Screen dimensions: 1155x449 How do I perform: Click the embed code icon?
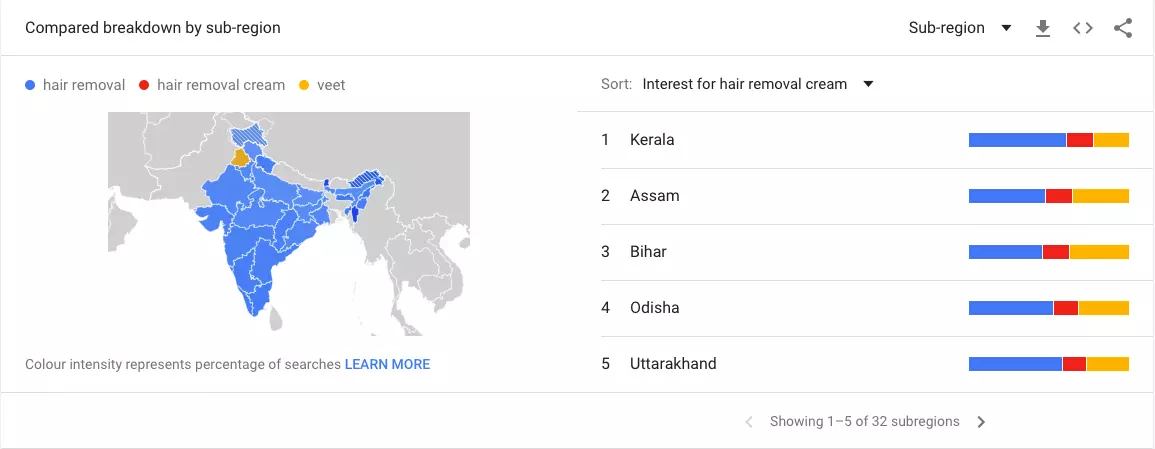click(x=1083, y=28)
